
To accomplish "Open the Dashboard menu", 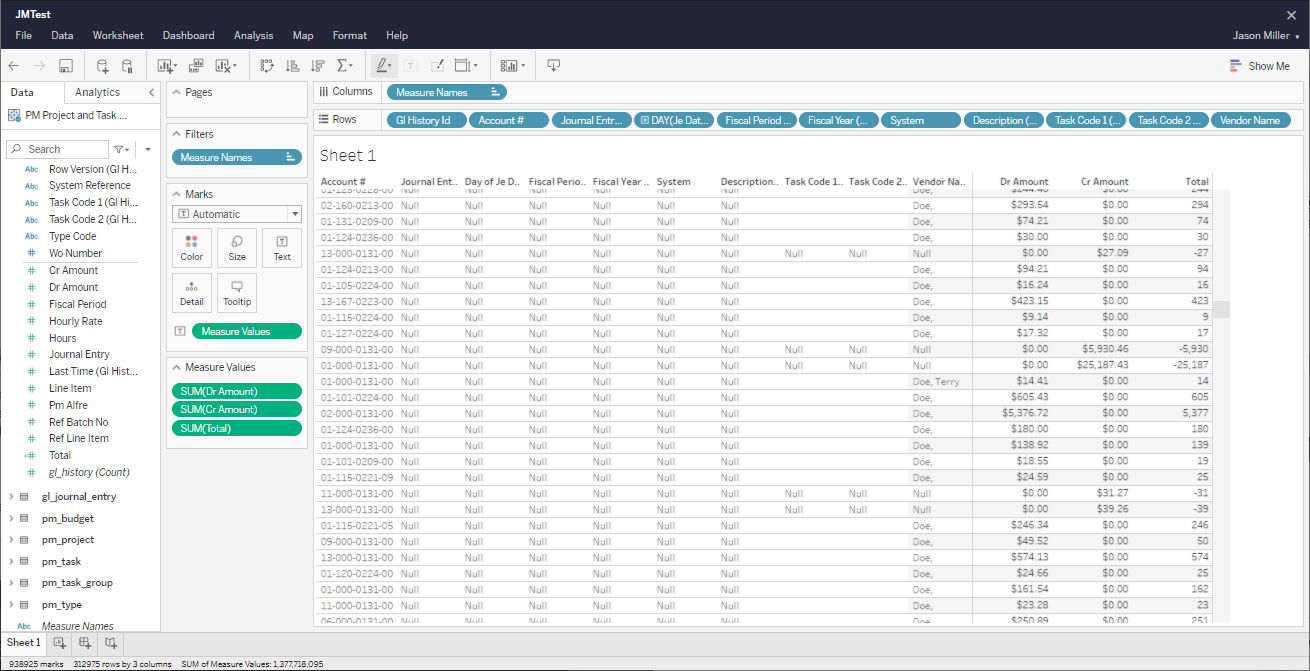I will [188, 35].
